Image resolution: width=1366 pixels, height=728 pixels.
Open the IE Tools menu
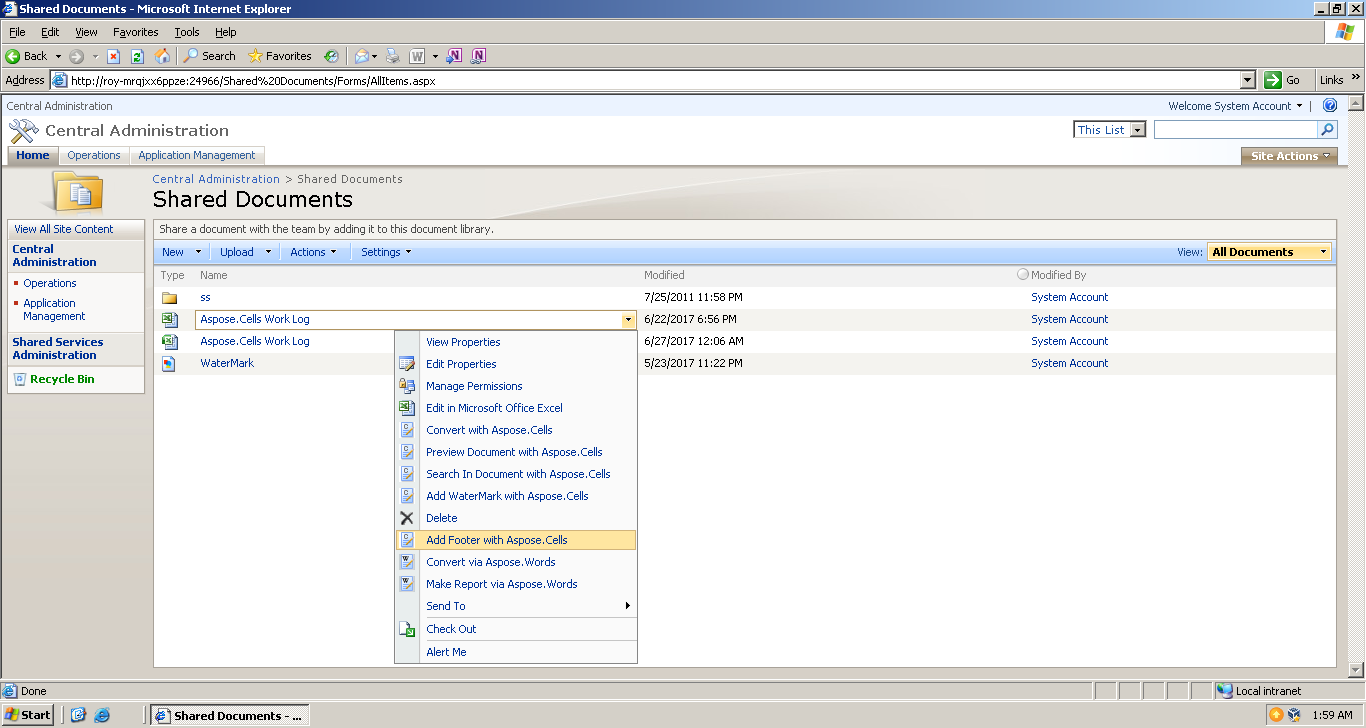pyautogui.click(x=187, y=32)
